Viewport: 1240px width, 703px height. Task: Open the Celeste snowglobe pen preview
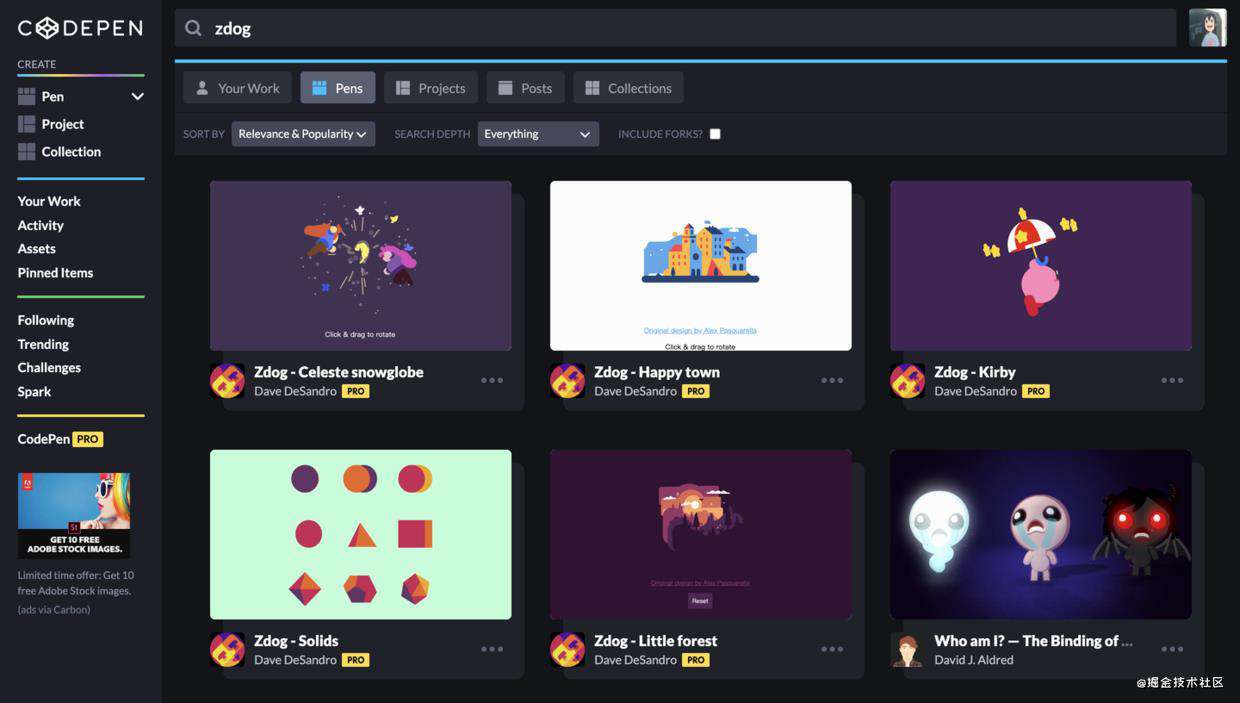(360, 266)
